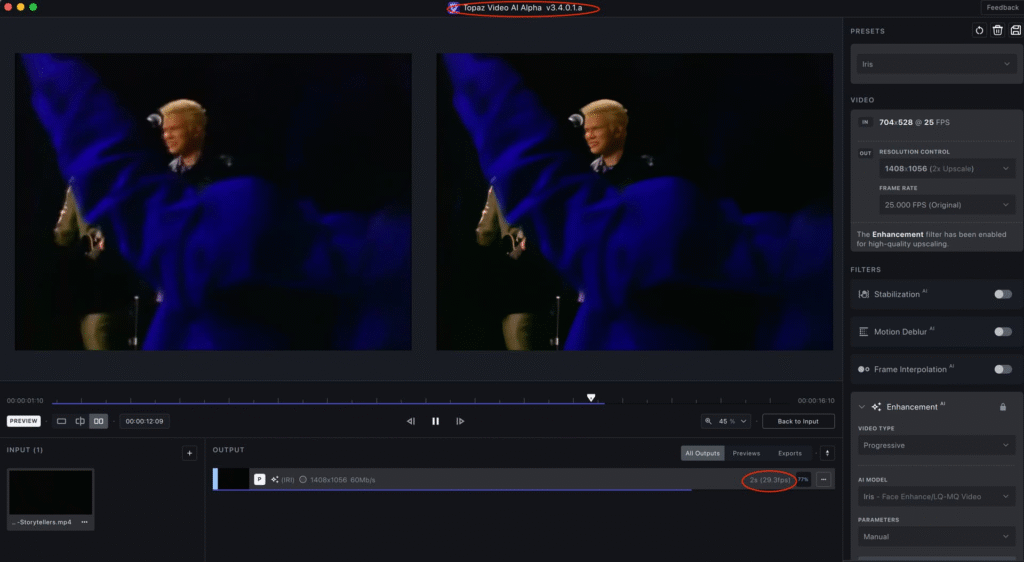1024x562 pixels.
Task: Open the output row more options menu
Action: click(824, 480)
